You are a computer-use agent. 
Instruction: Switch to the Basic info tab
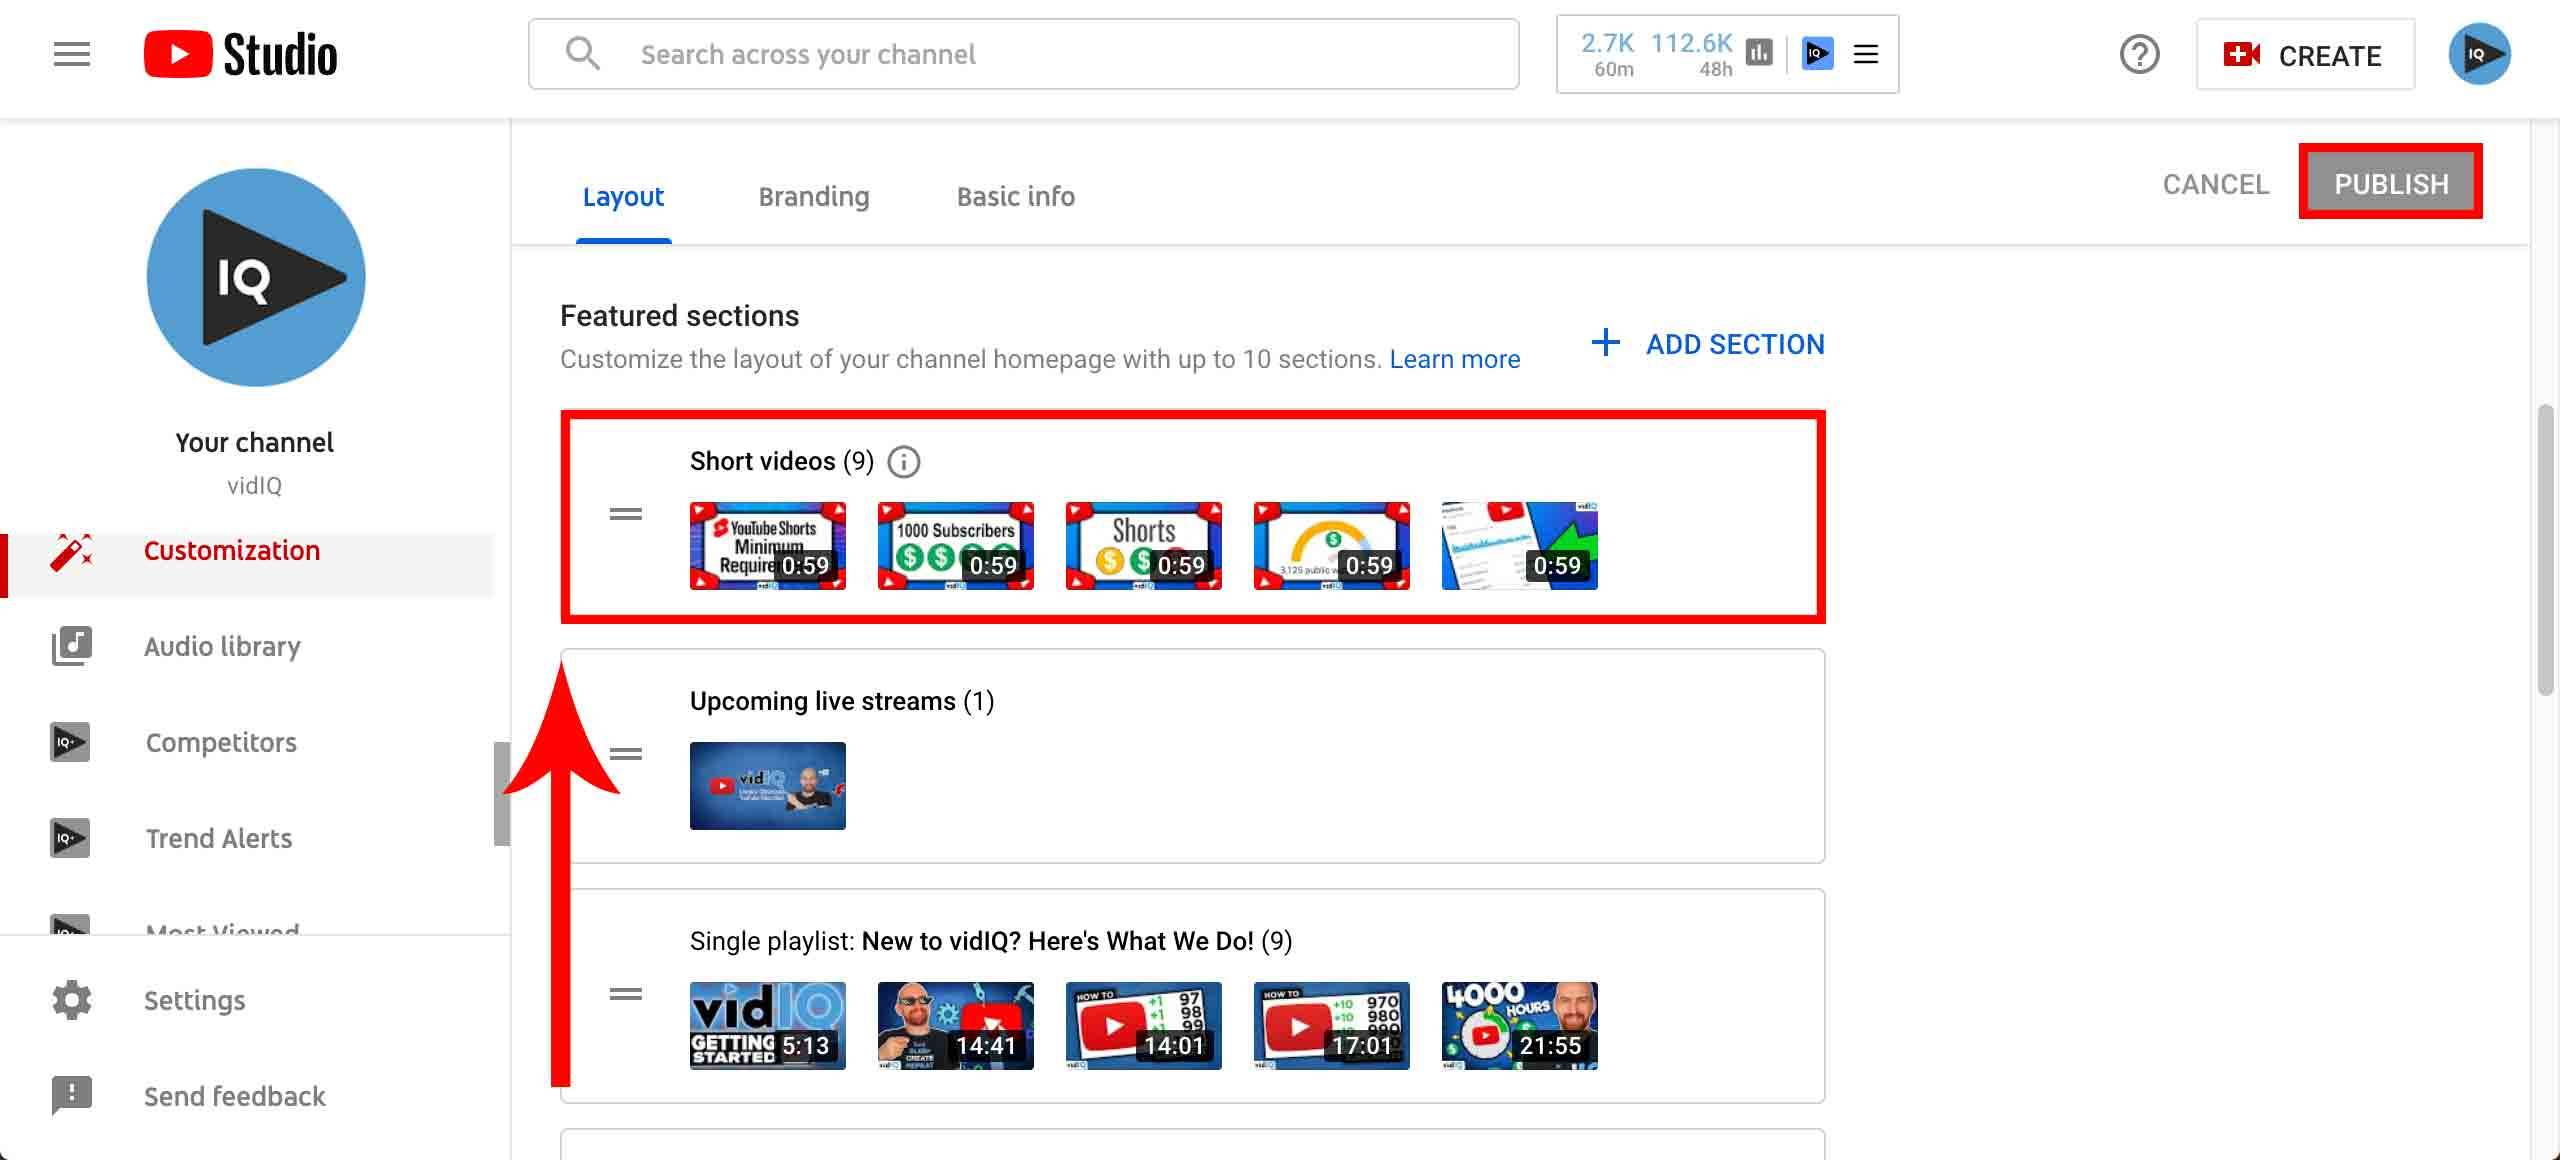[x=1015, y=196]
